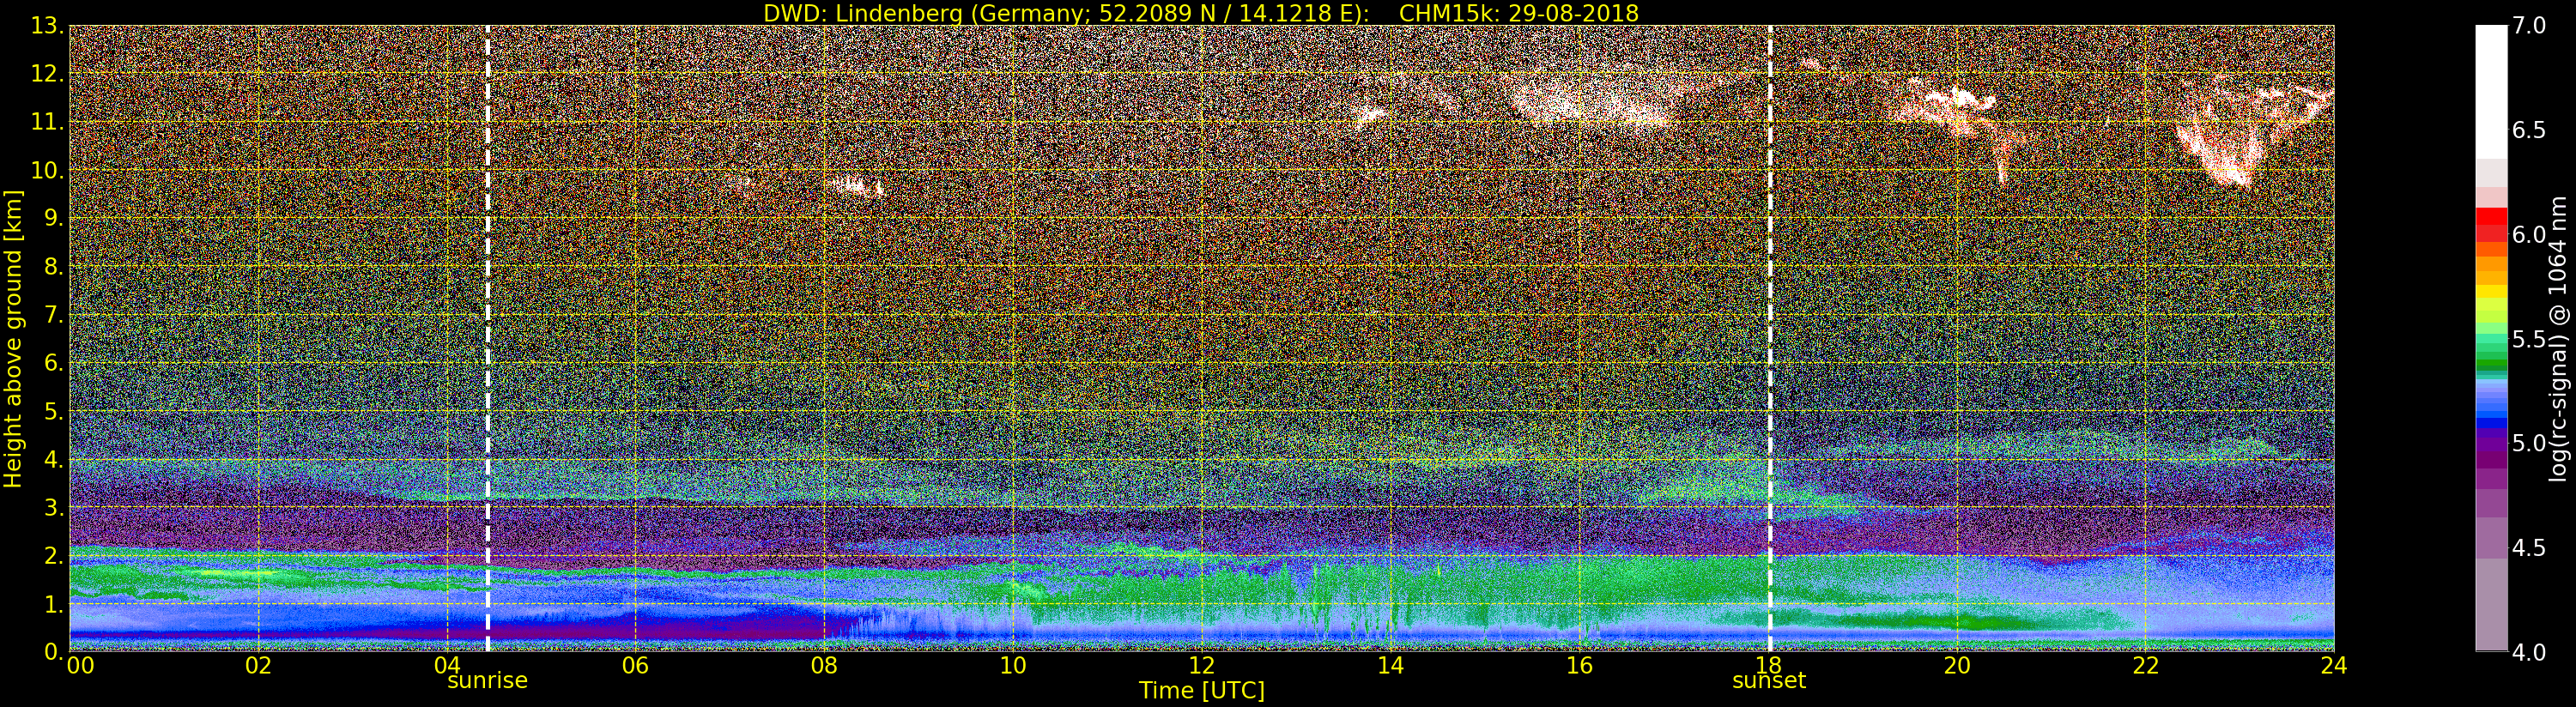The width and height of the screenshot is (2576, 707).
Task: Click the '00' time tick label
Action: 80,665
